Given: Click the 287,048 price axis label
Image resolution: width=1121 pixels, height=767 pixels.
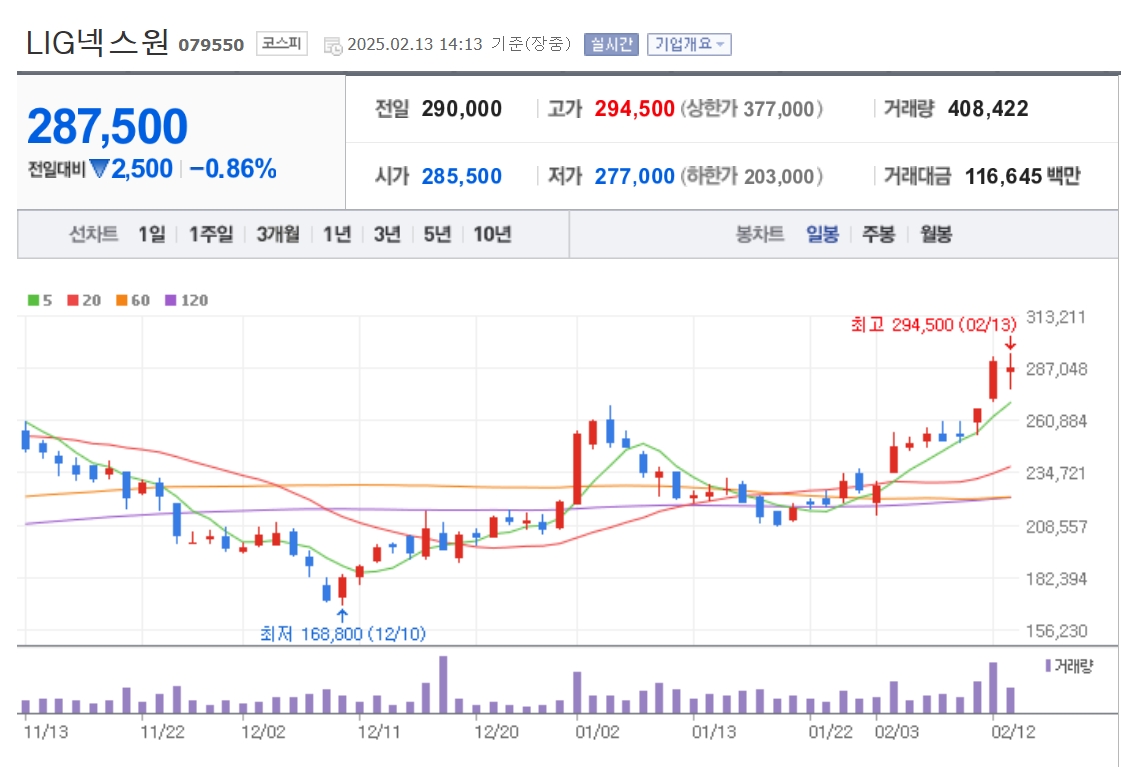Looking at the screenshot, I should [1056, 369].
